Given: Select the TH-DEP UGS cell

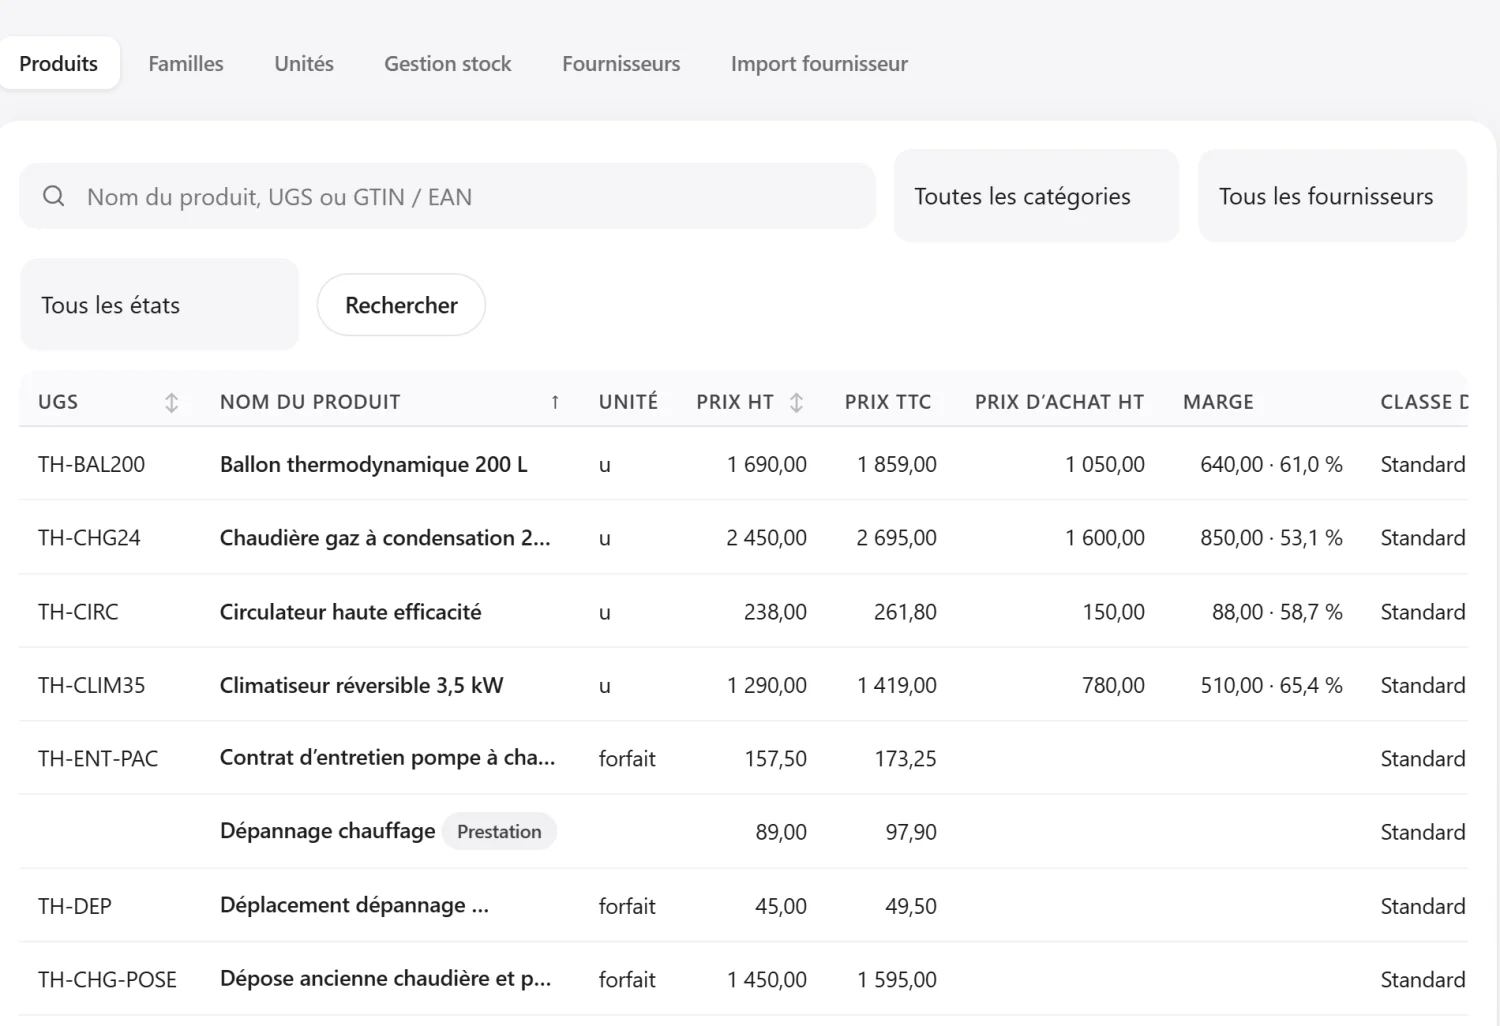Looking at the screenshot, I should tap(75, 906).
